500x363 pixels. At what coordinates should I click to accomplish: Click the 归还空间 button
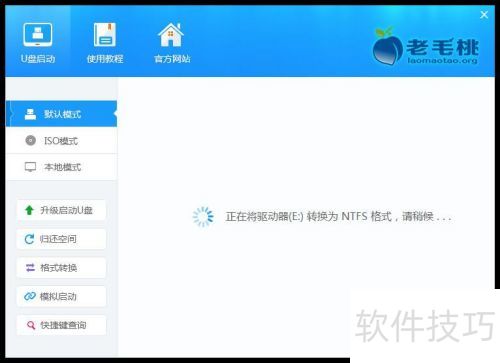[61, 239]
